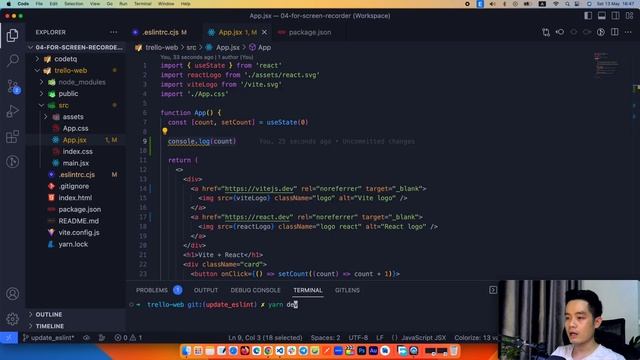Image resolution: width=640 pixels, height=360 pixels.
Task: Open the DEBUG CONSOLE panel tab
Action: 256,290
